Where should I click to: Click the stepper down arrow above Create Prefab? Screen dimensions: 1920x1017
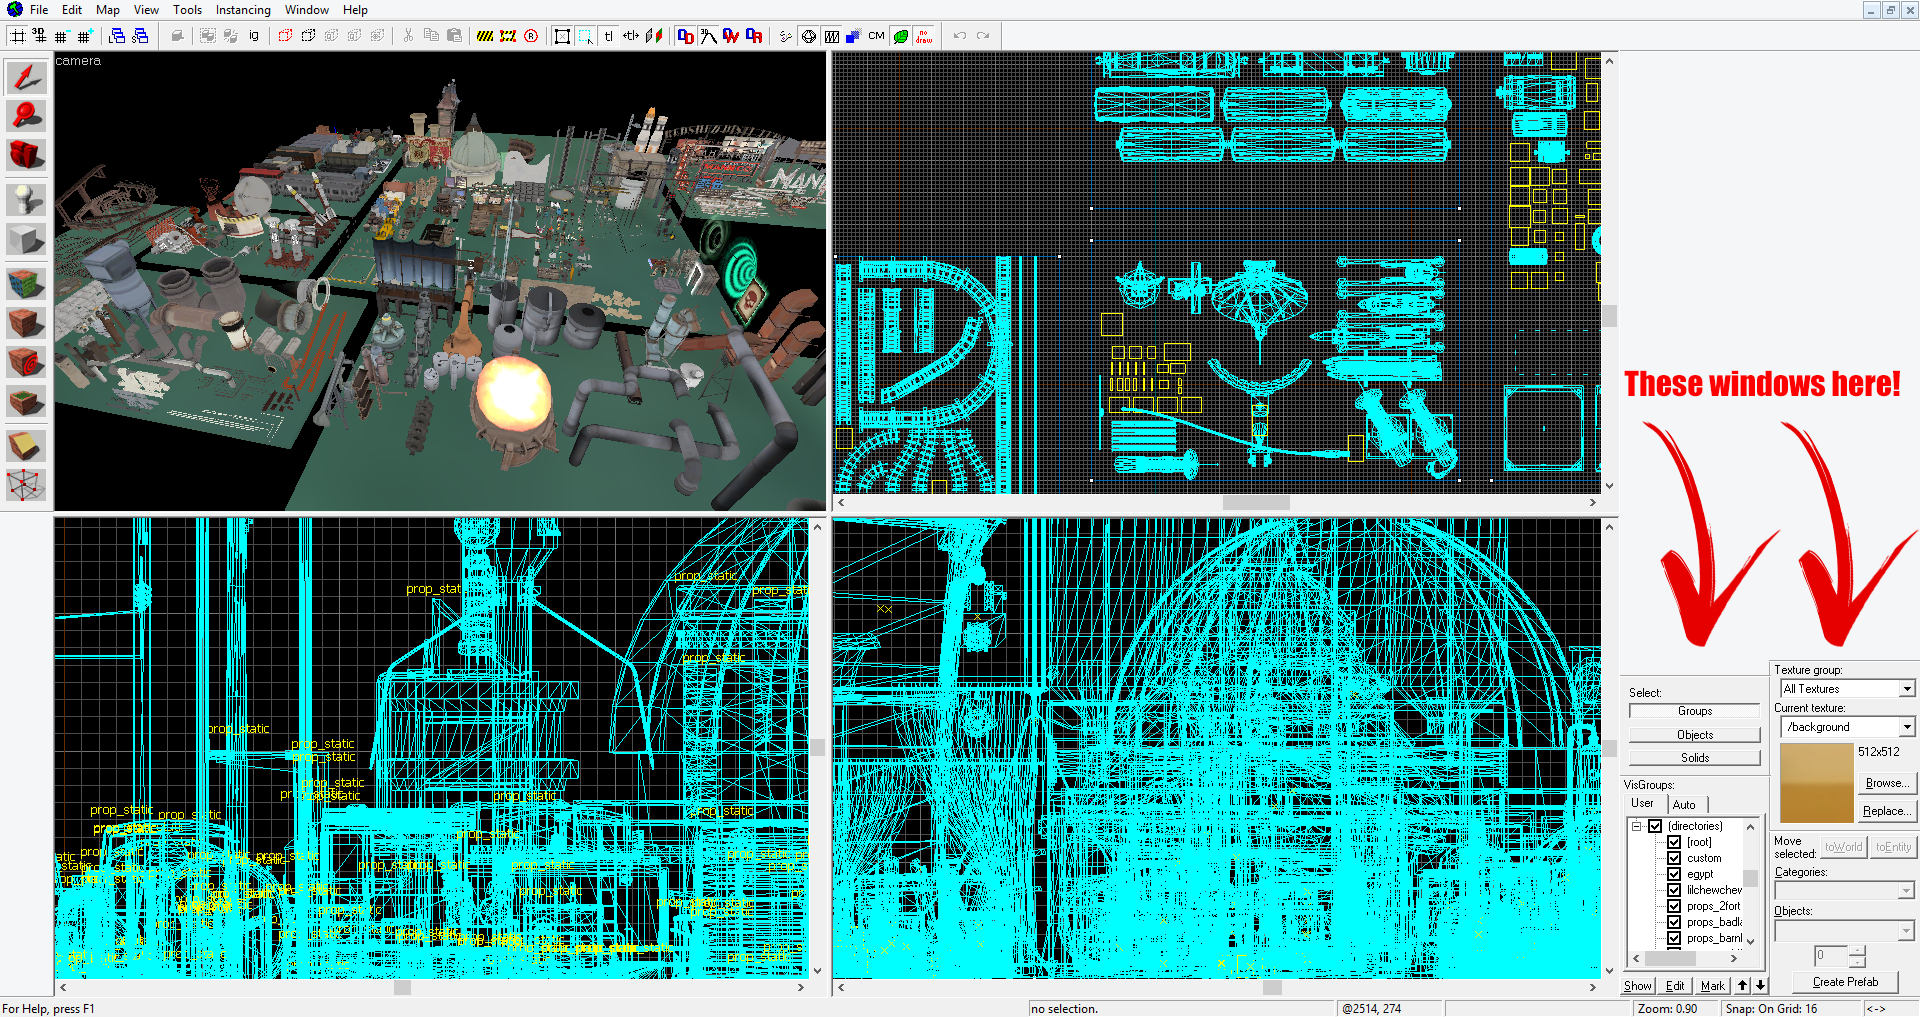click(x=1857, y=962)
